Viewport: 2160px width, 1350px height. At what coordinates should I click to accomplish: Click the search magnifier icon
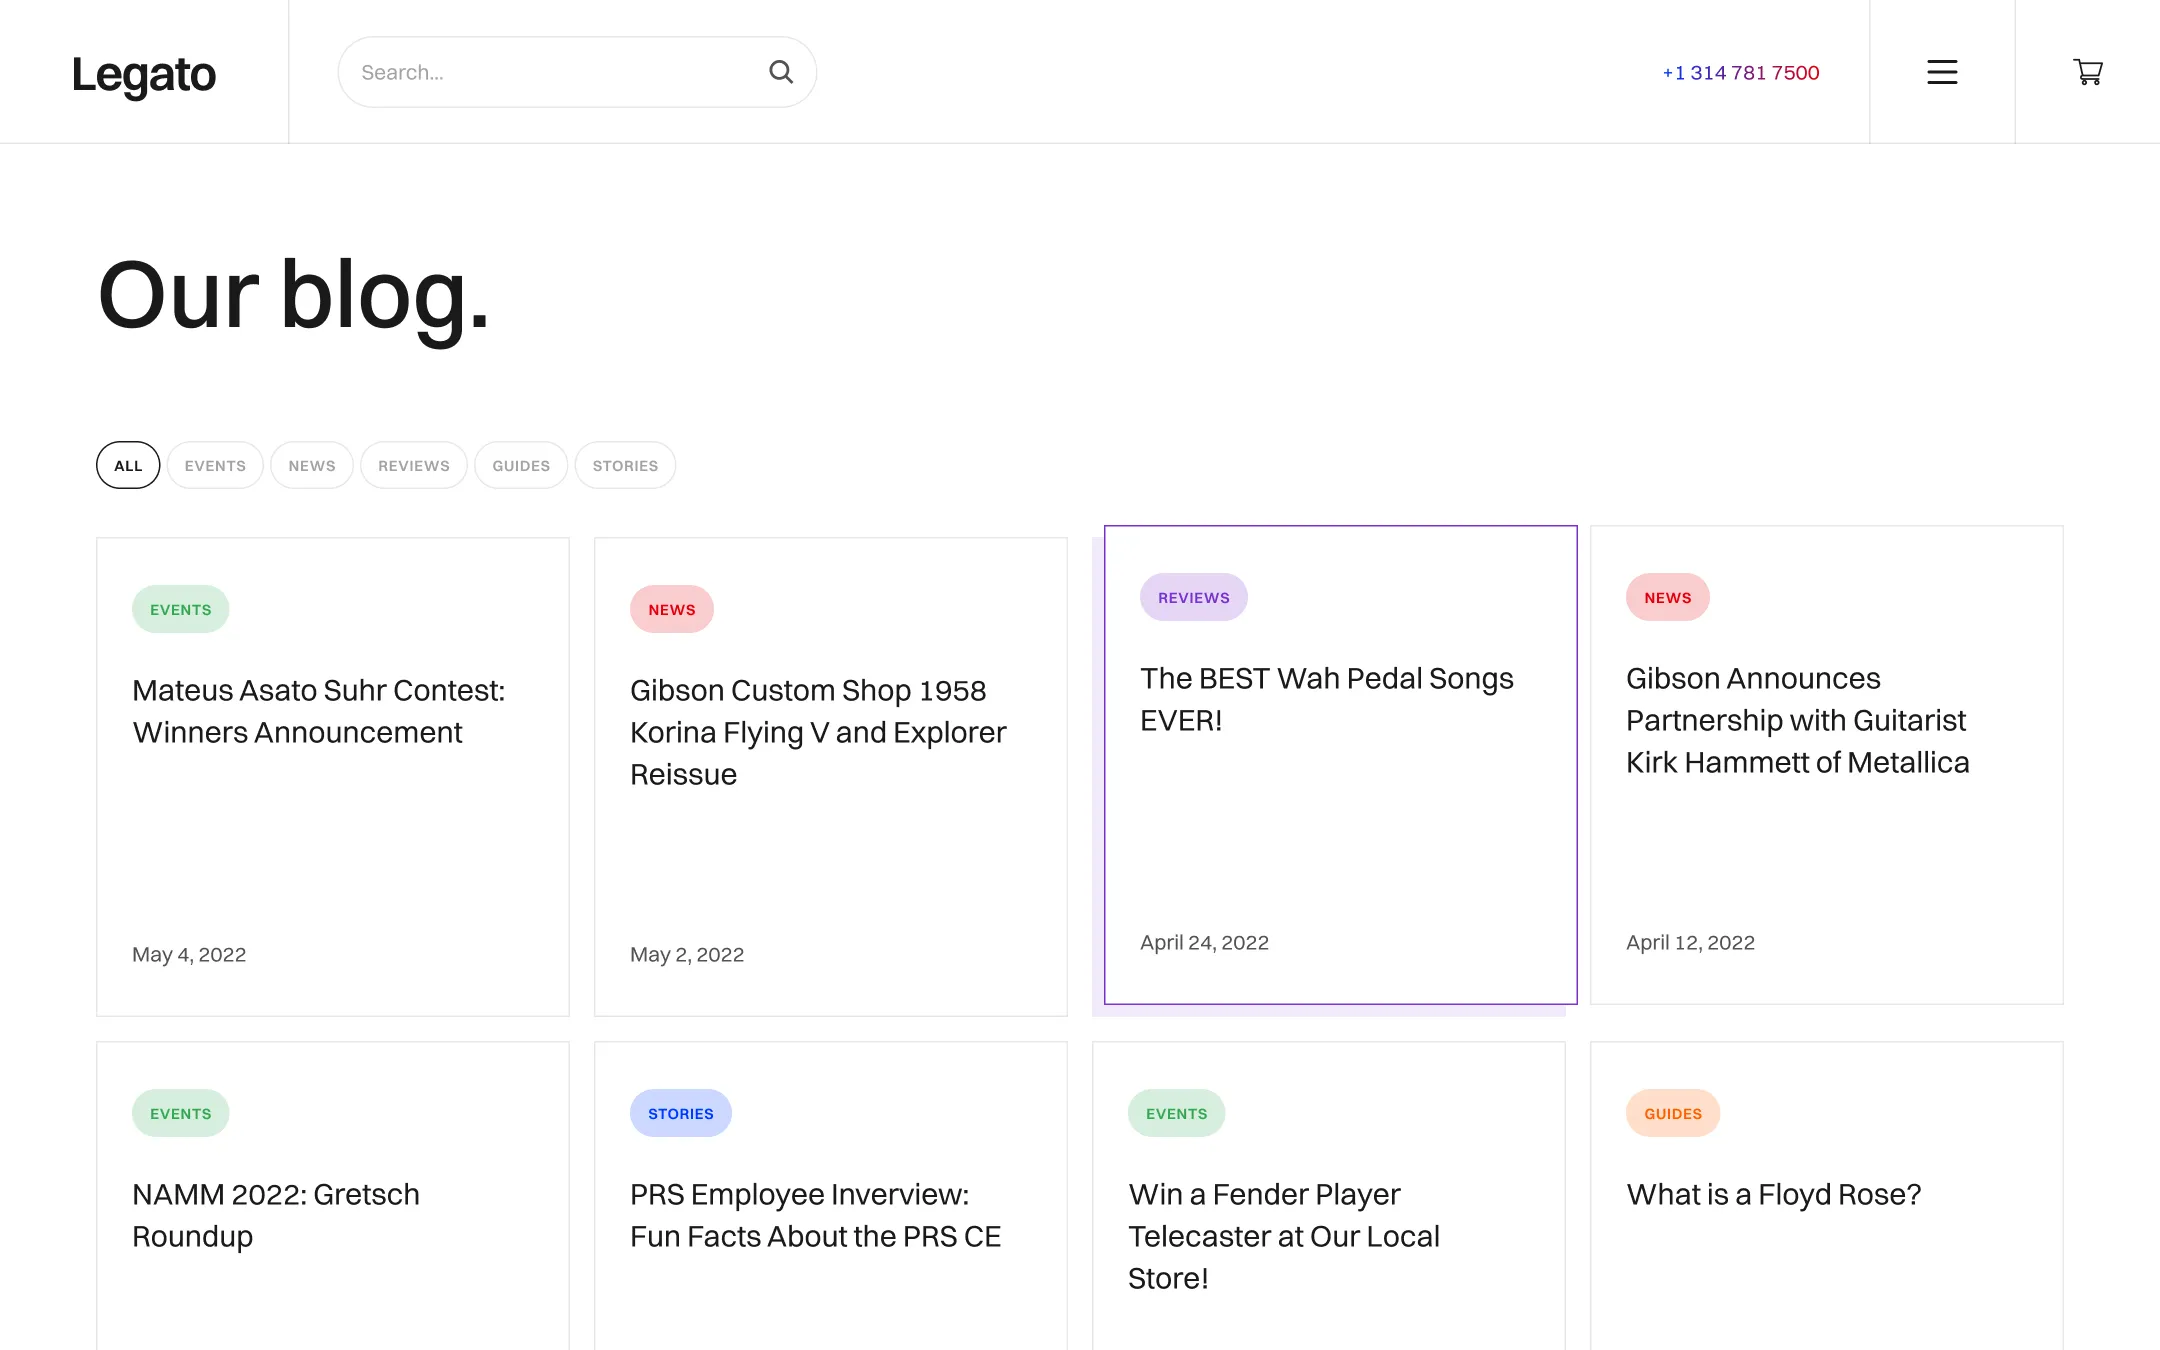[x=780, y=72]
